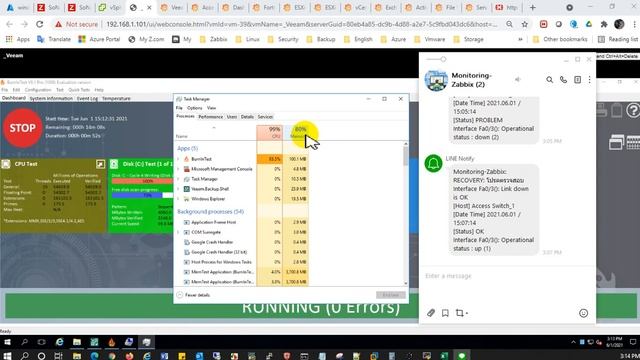
Task: Open the Zabbix bookmarks folder
Action: pyautogui.click(x=213, y=39)
